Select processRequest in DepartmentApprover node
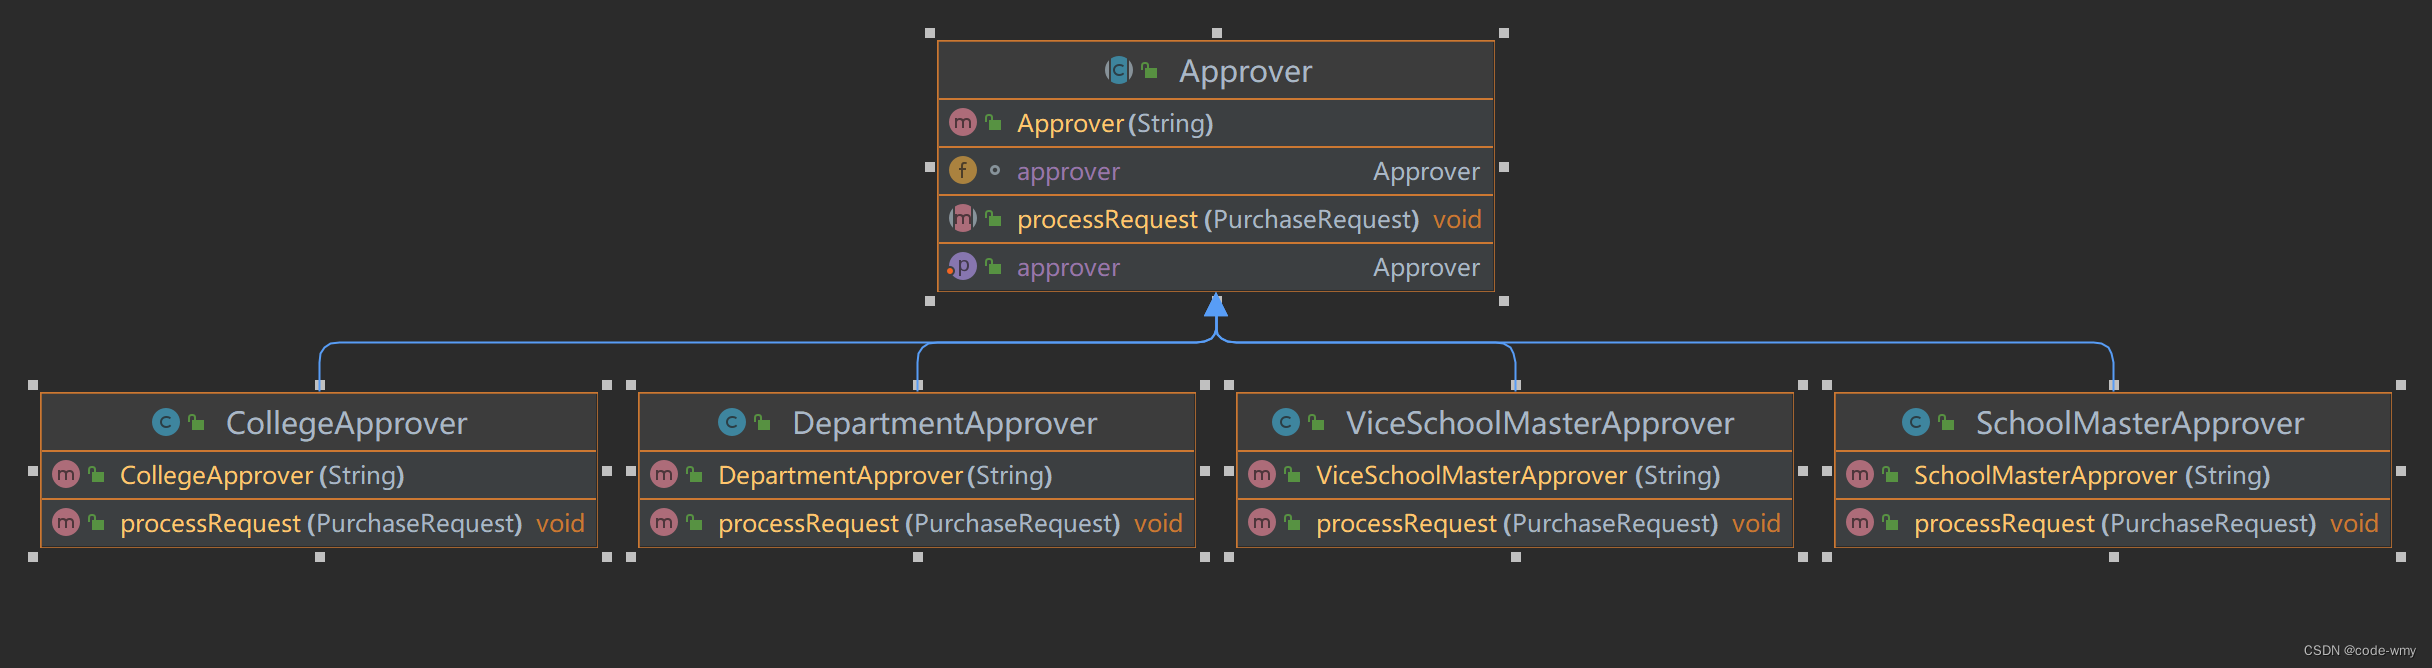The height and width of the screenshot is (668, 2432). coord(919,524)
